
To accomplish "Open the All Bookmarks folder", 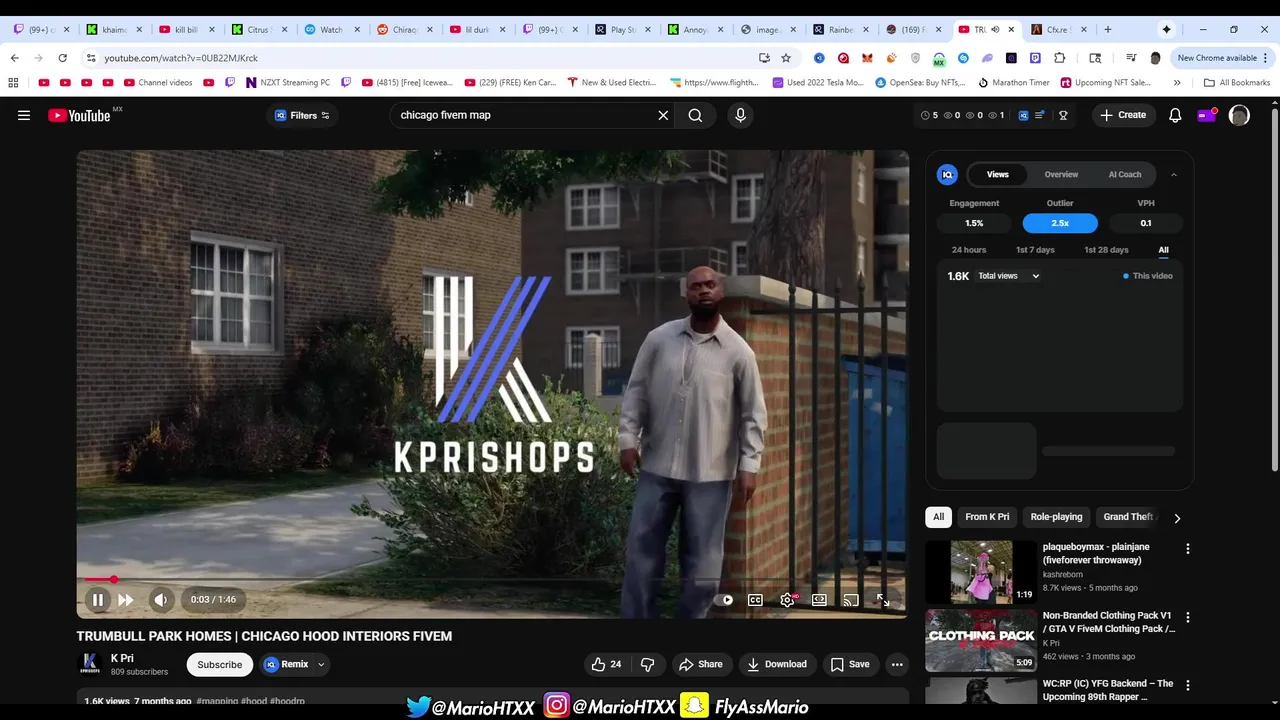I will [1237, 82].
